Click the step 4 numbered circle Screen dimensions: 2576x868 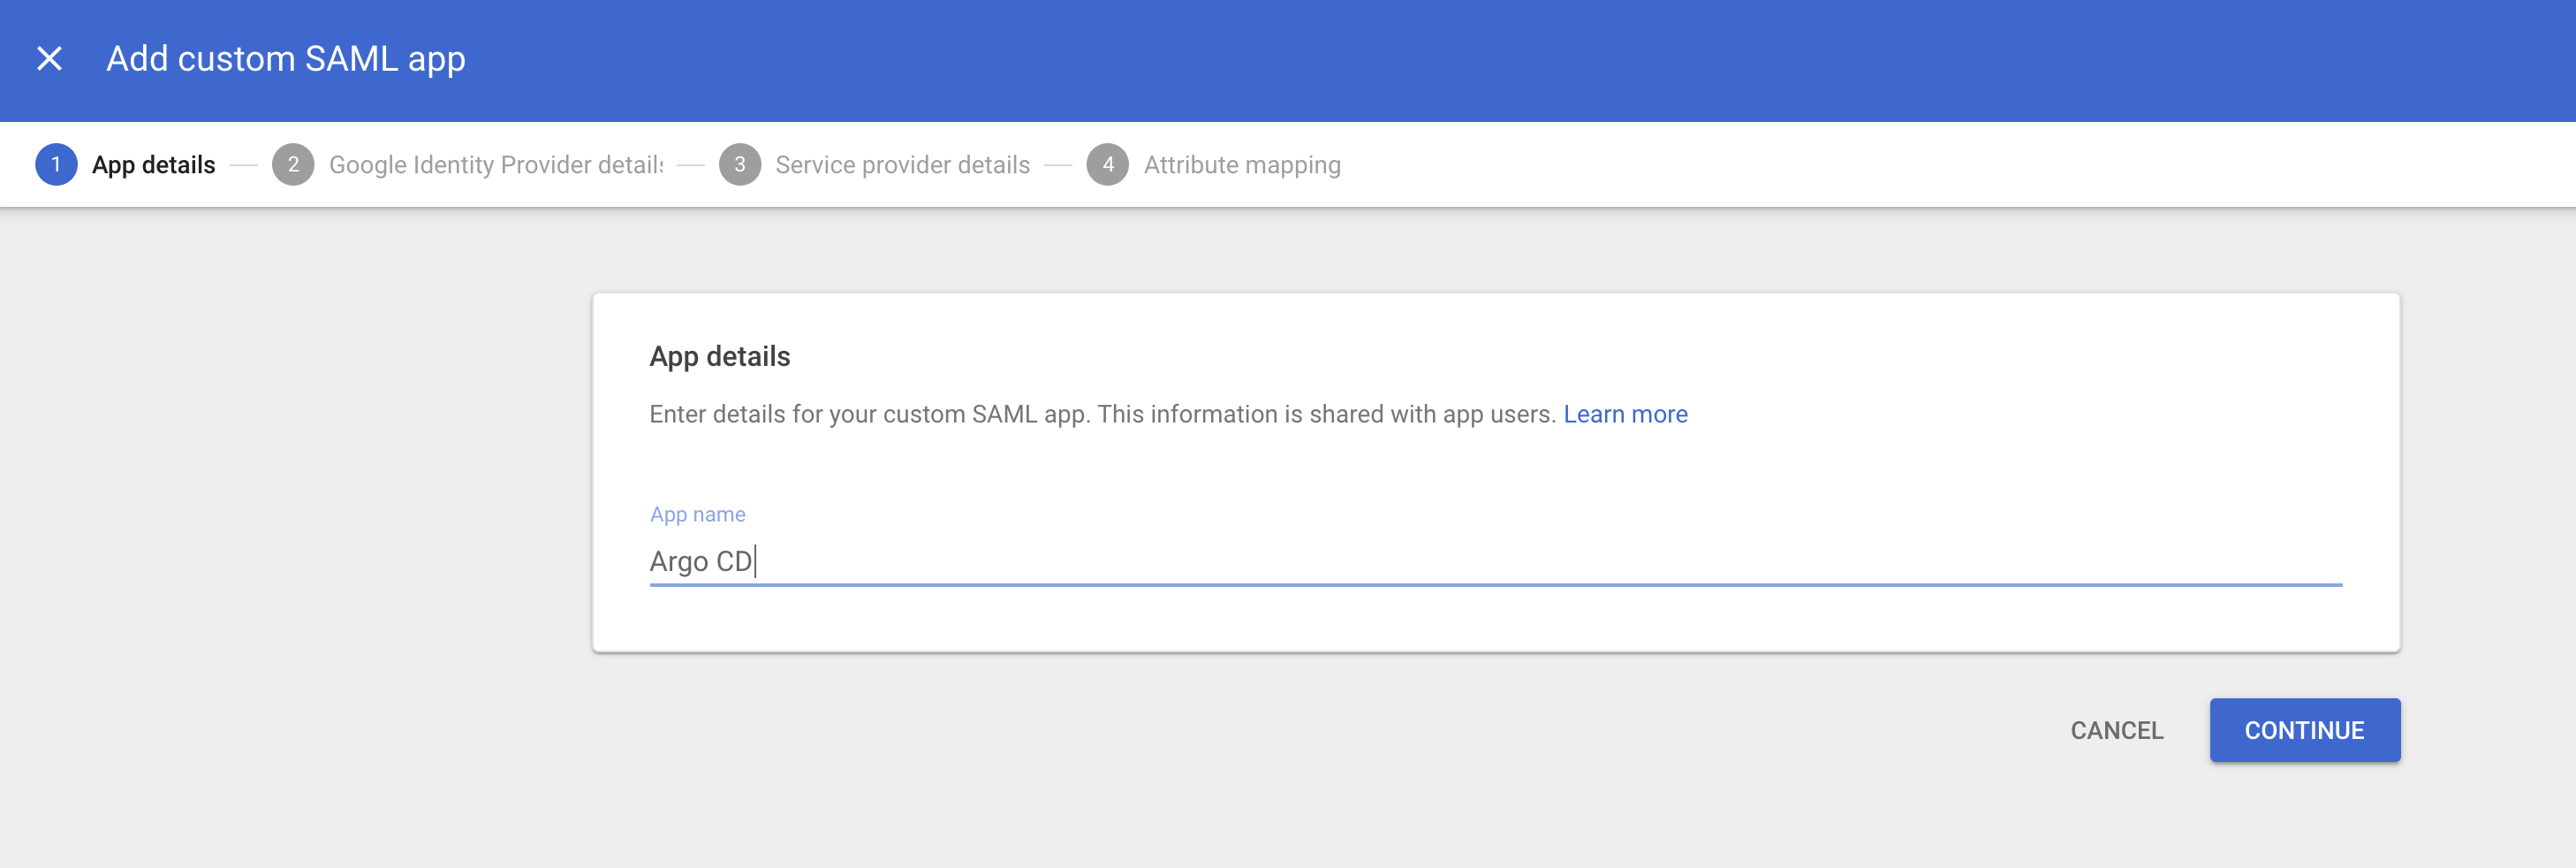(x=1107, y=165)
